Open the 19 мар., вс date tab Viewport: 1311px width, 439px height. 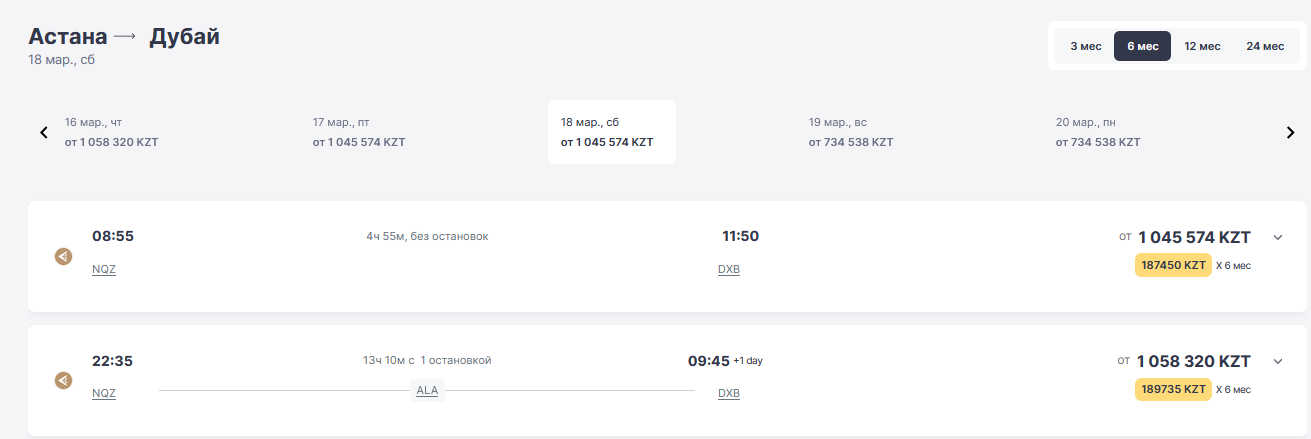(x=851, y=132)
